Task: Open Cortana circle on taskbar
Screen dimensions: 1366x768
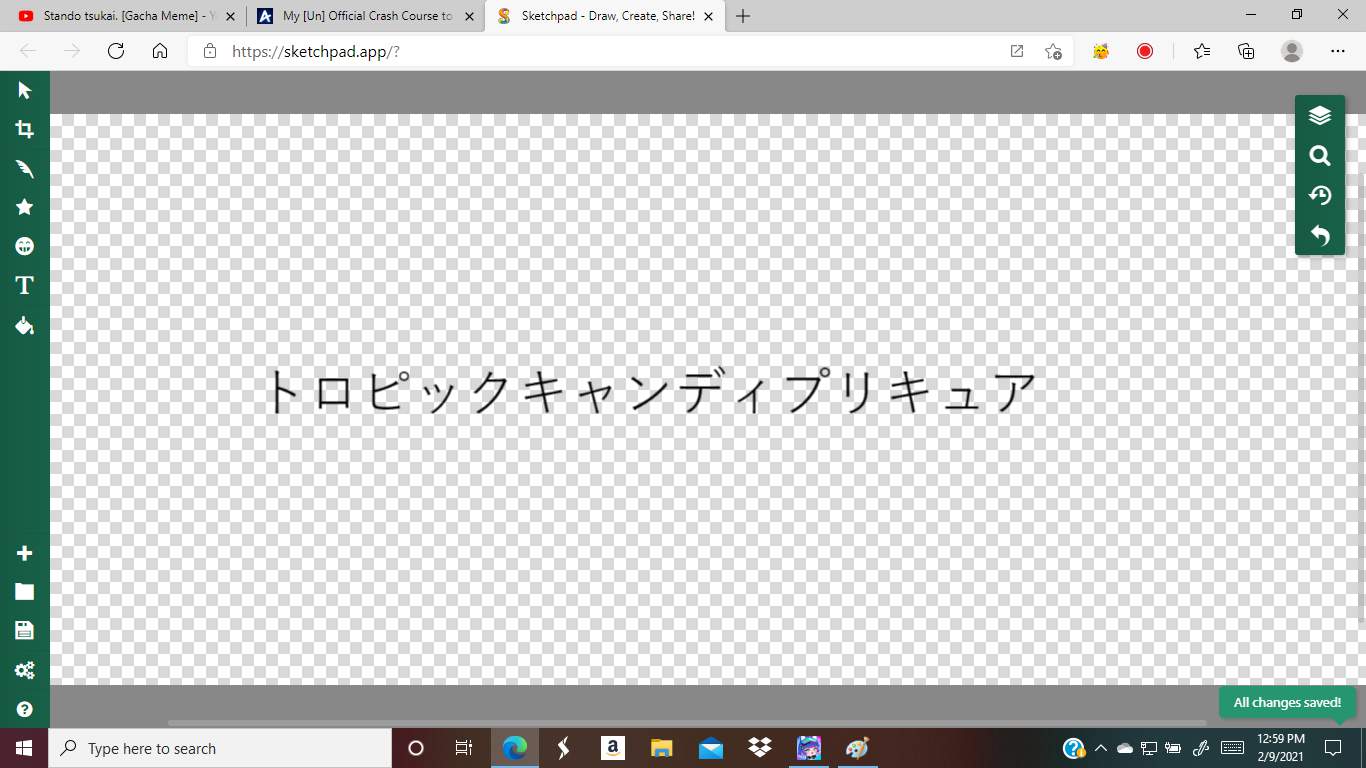Action: coord(416,748)
